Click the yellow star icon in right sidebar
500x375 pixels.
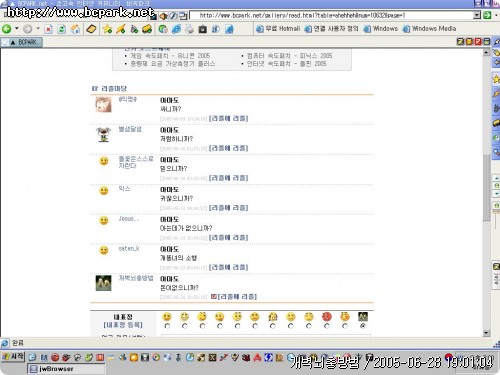[496, 79]
